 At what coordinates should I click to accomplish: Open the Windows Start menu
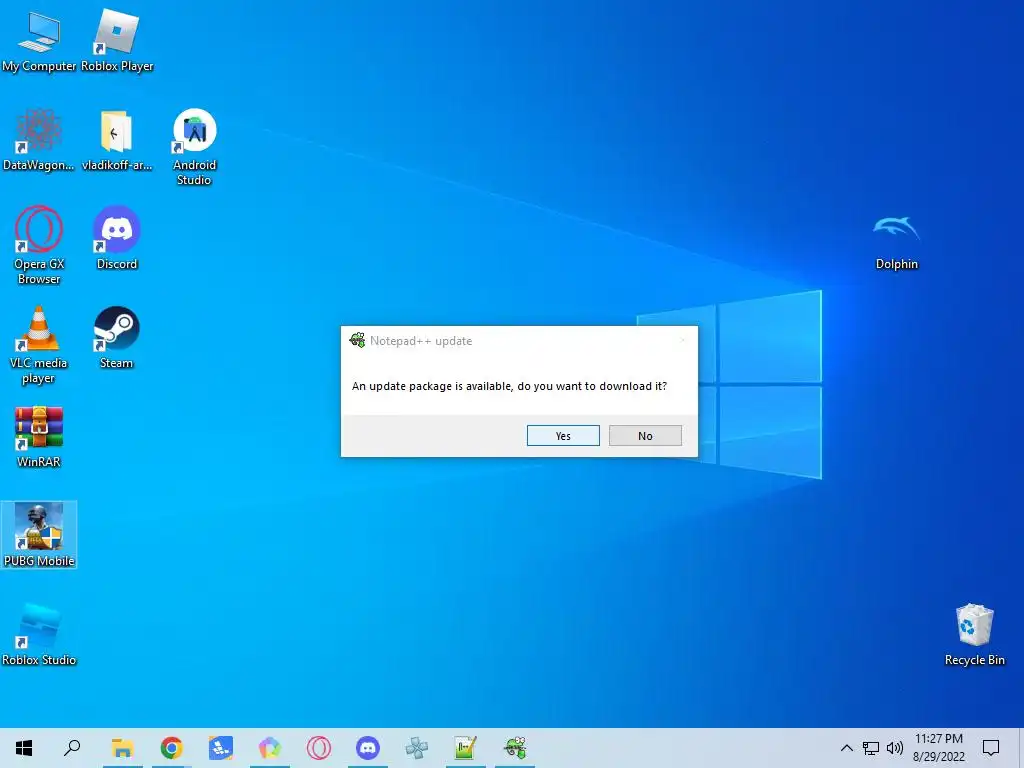coord(24,748)
